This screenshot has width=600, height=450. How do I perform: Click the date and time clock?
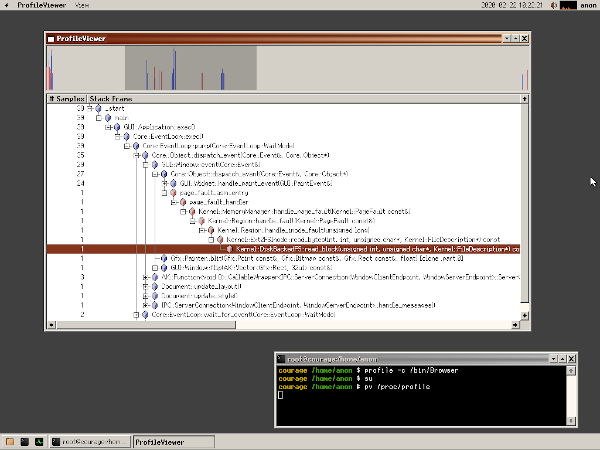[x=512, y=5]
